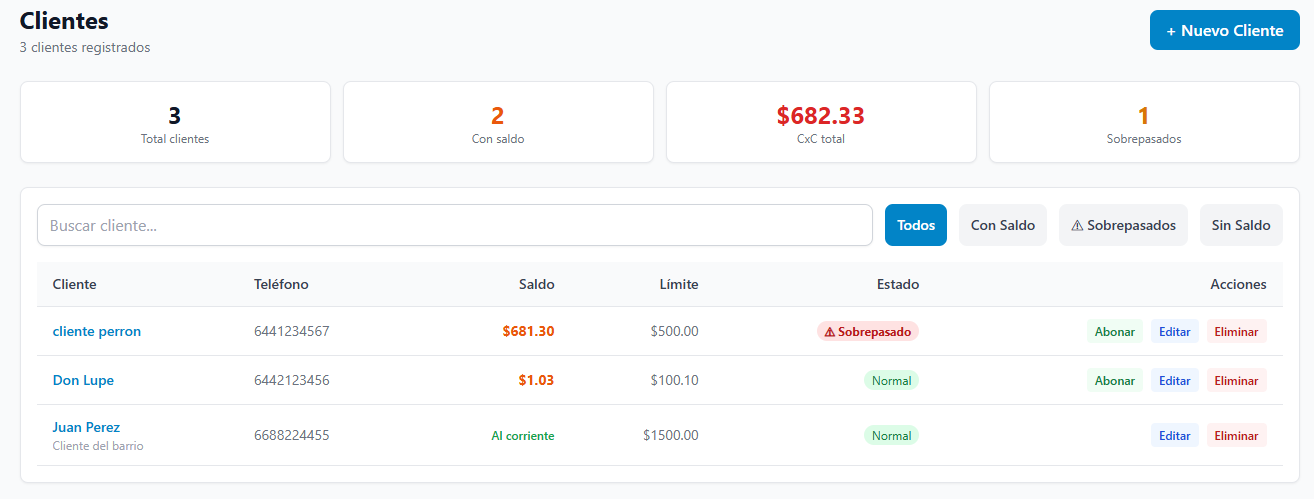
Task: Click Juan Perez's Normal status badge
Action: tap(891, 435)
